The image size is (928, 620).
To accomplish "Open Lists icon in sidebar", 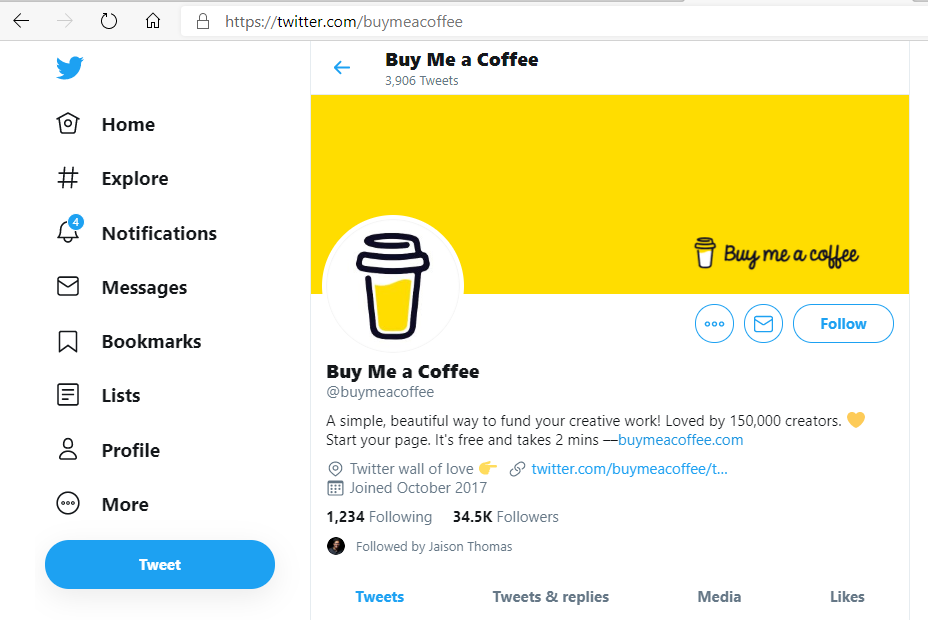I will [x=68, y=395].
